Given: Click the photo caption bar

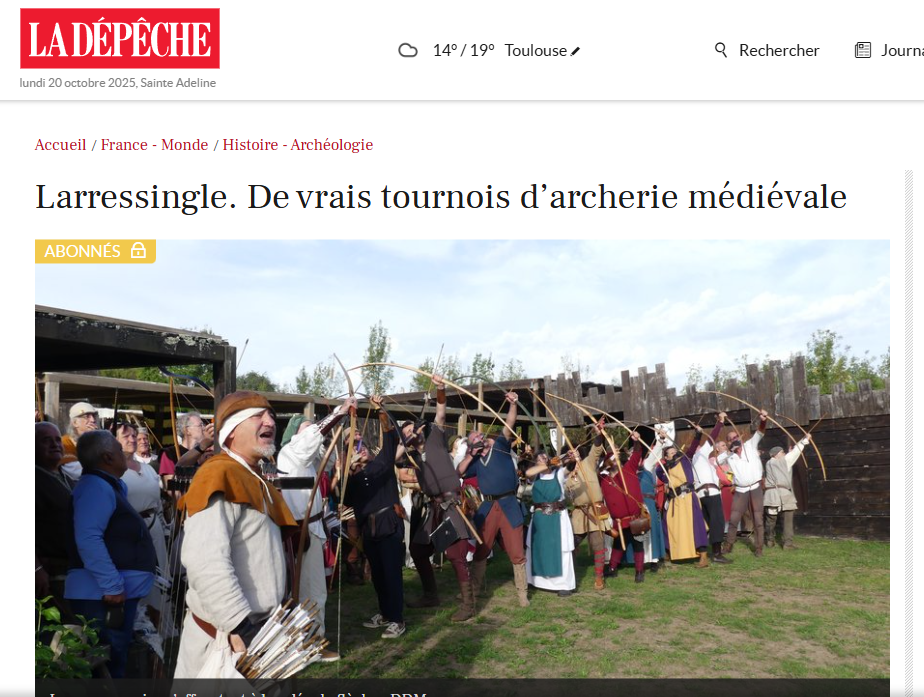Looking at the screenshot, I should 462,688.
